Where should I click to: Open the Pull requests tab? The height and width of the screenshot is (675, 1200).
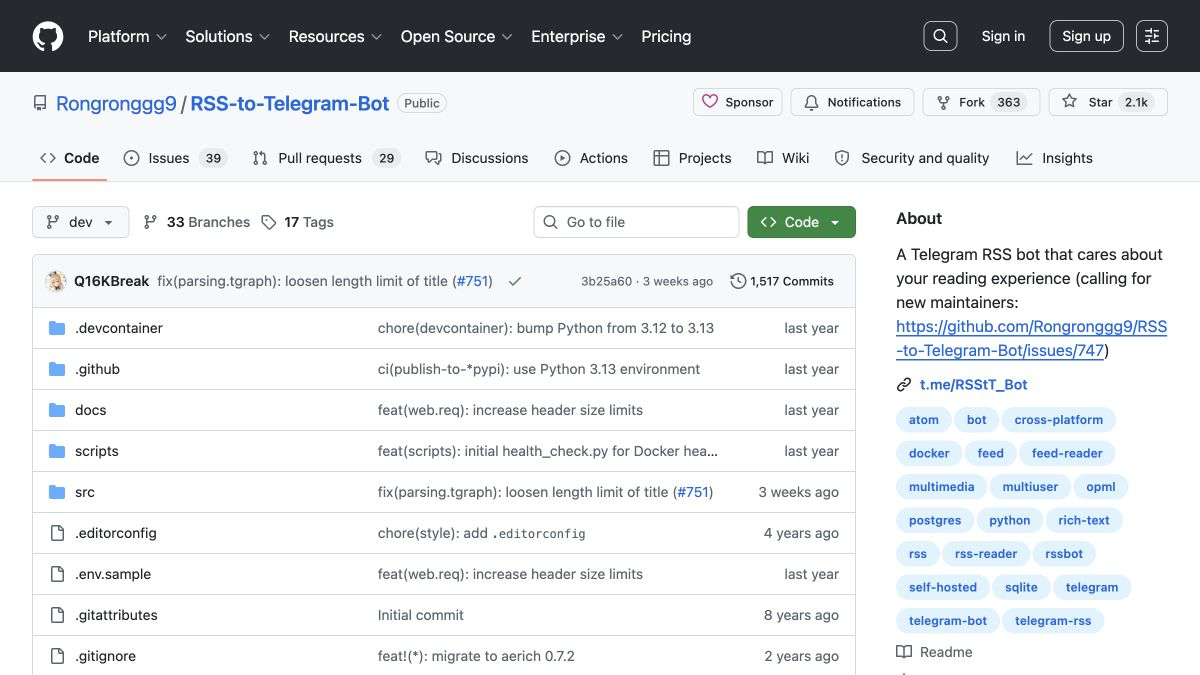326,158
